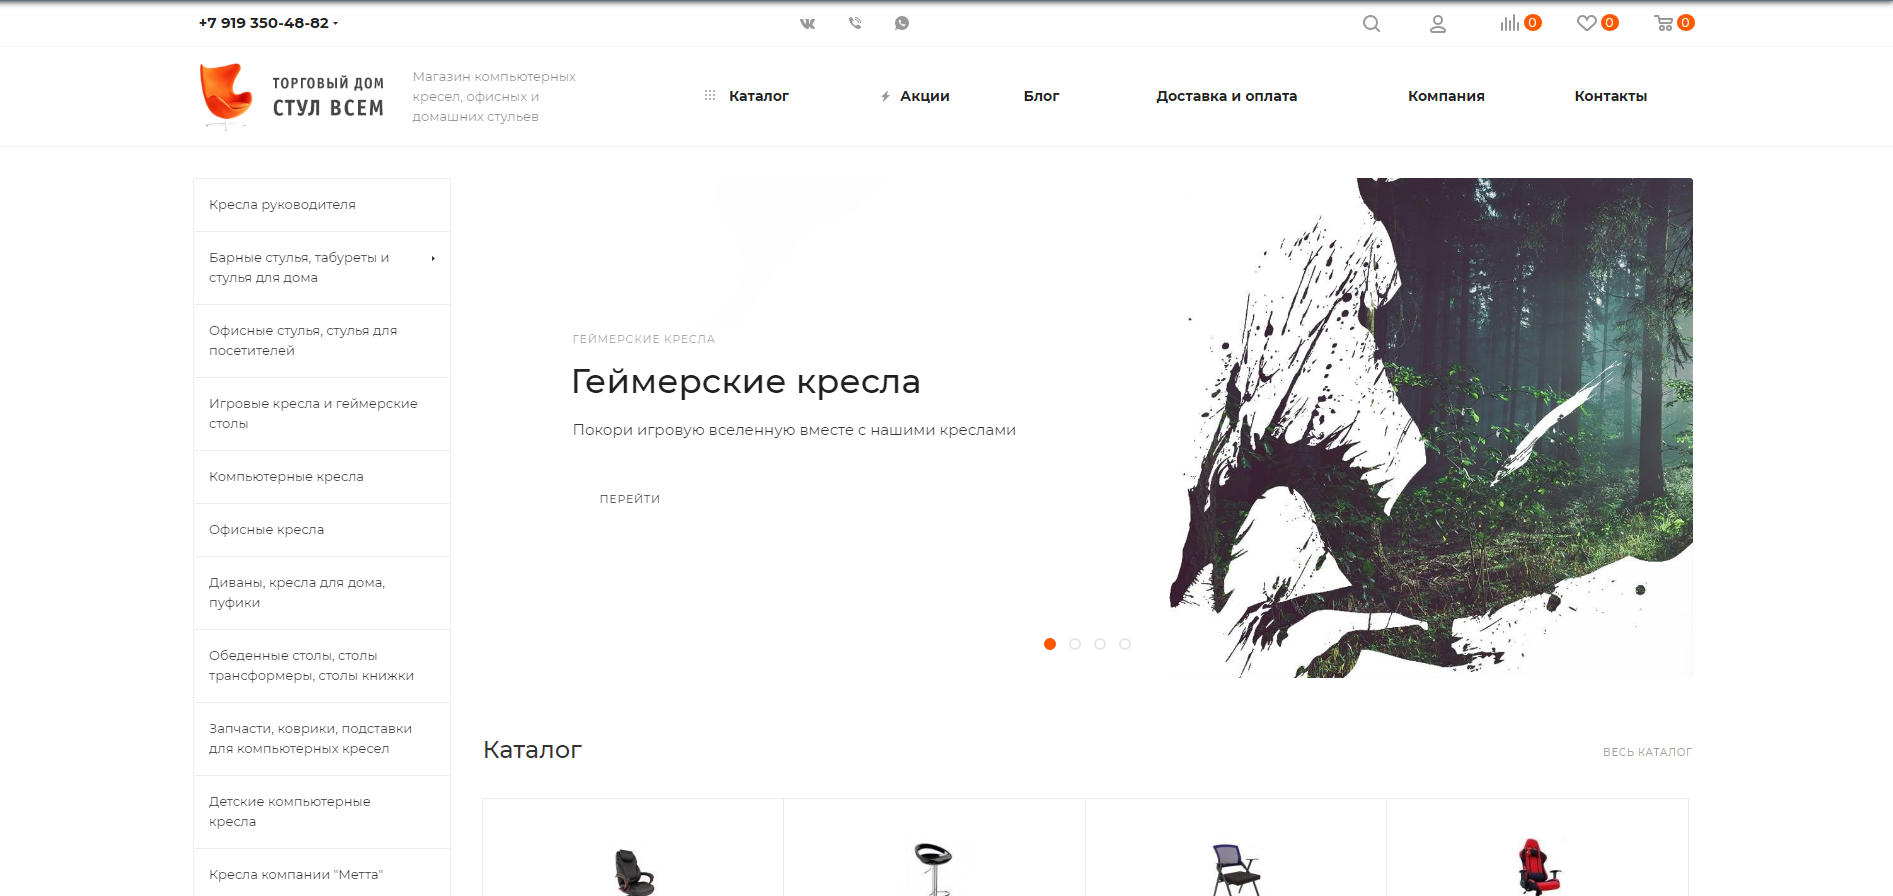The image size is (1893, 896).
Task: Click the ПЕРЕЙТИ banner button
Action: coord(630,499)
